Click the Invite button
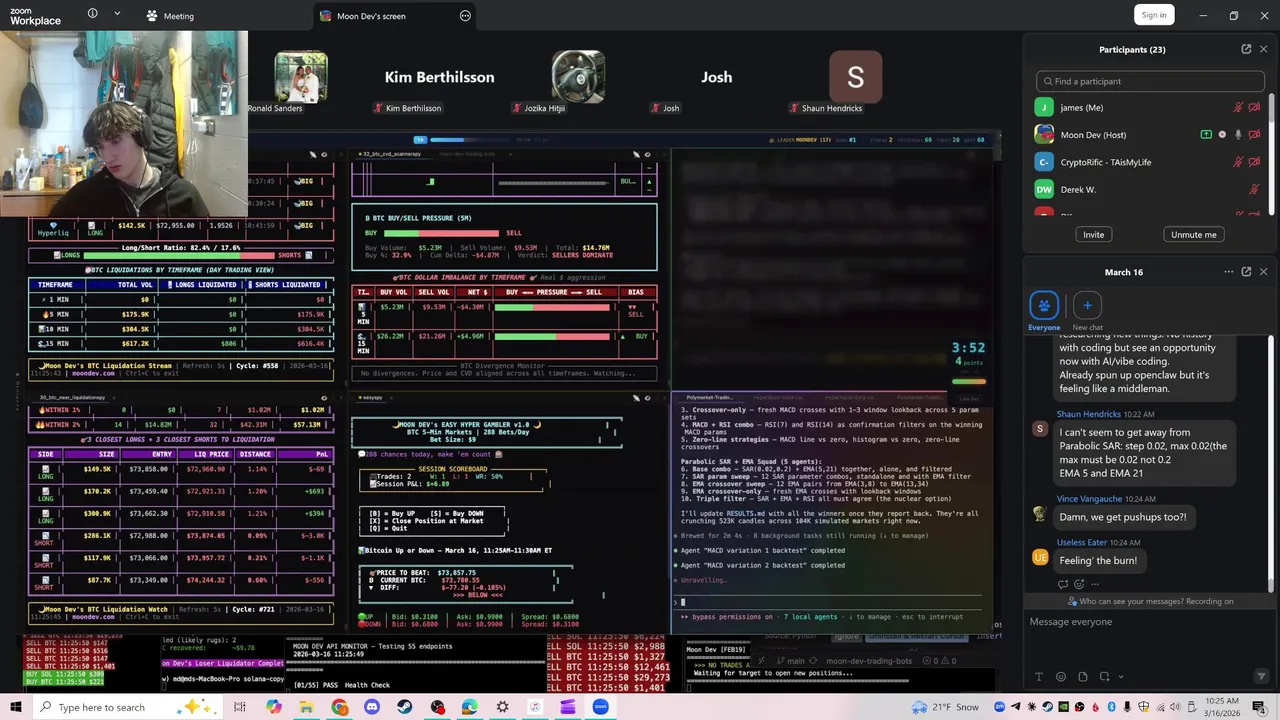Viewport: 1280px width, 720px height. click(1094, 234)
